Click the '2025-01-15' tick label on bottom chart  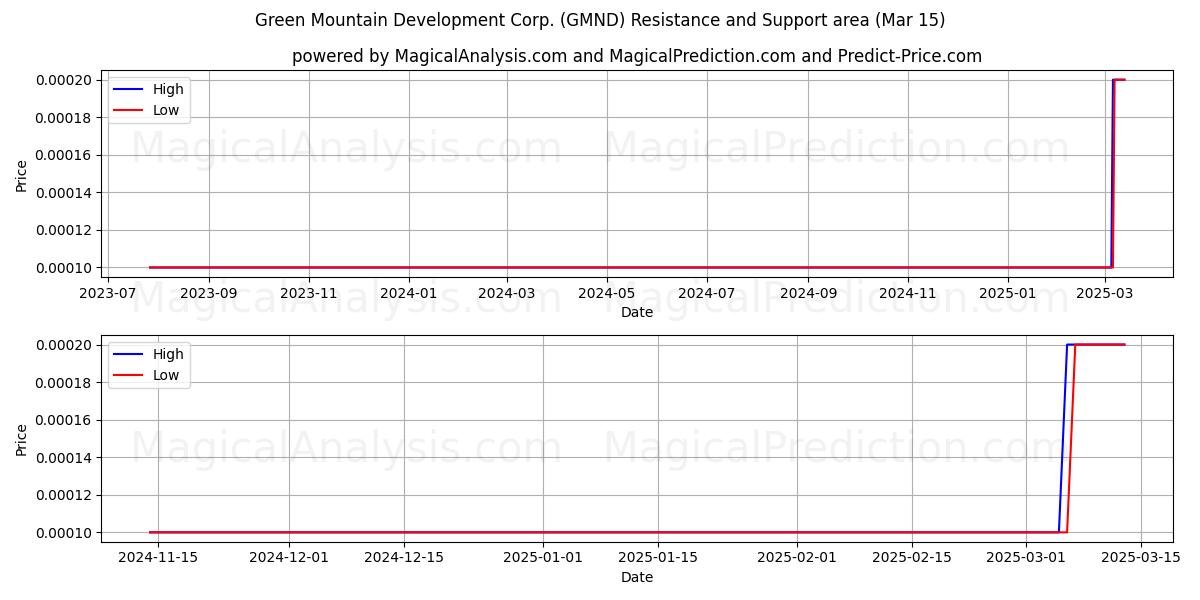(658, 560)
